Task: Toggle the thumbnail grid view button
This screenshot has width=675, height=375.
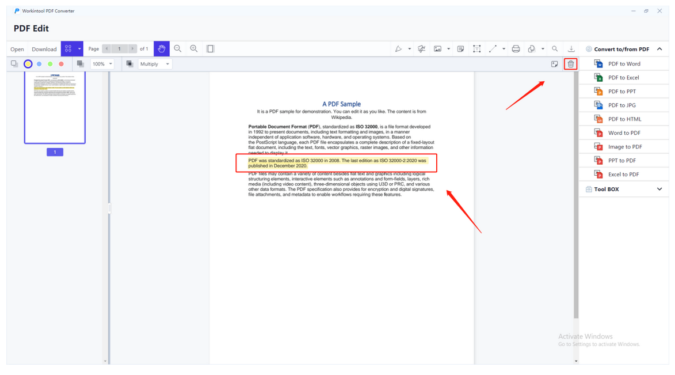Action: pos(68,49)
